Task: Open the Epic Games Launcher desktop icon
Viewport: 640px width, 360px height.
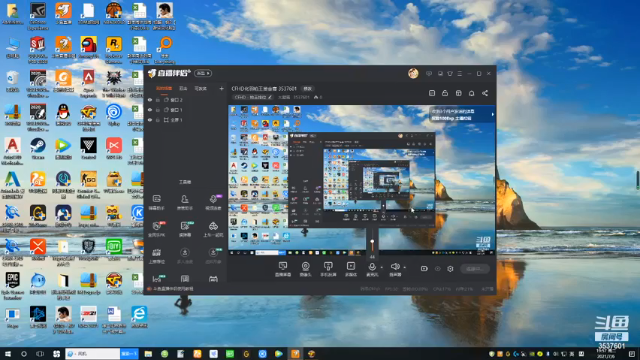Action: (12, 286)
